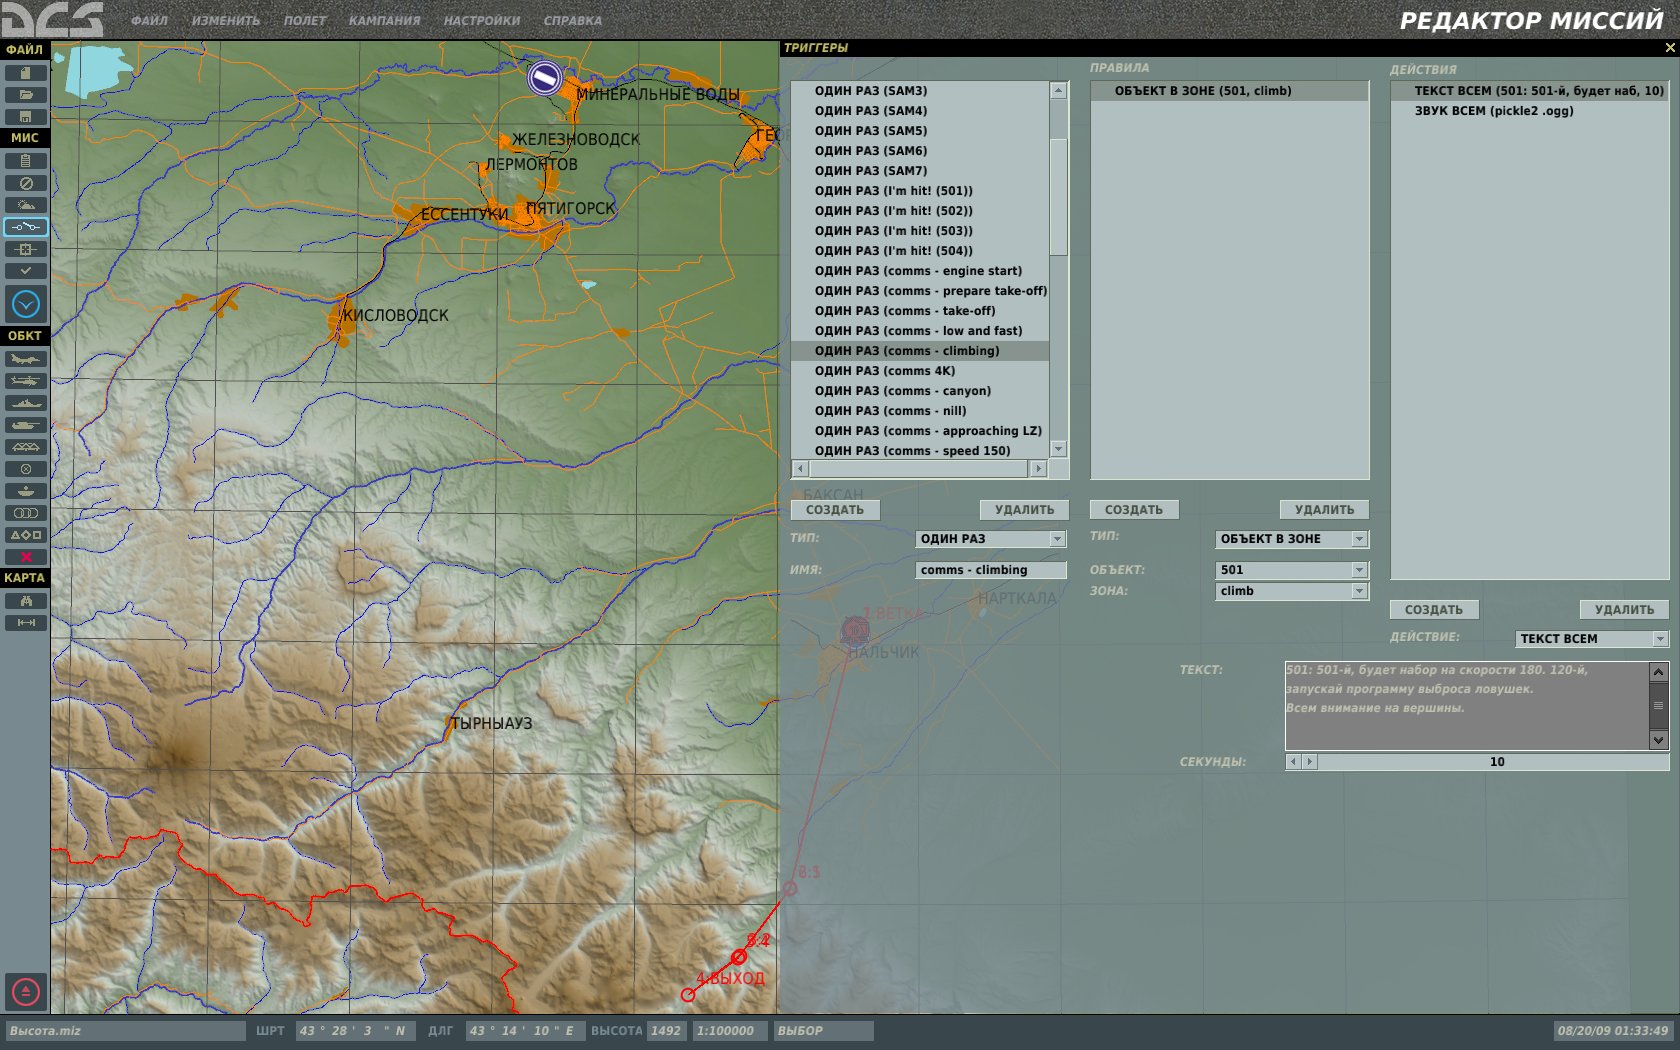Click the СЕКУНДЫ slider track showing 10
Image resolution: width=1680 pixels, height=1050 pixels.
[1494, 762]
